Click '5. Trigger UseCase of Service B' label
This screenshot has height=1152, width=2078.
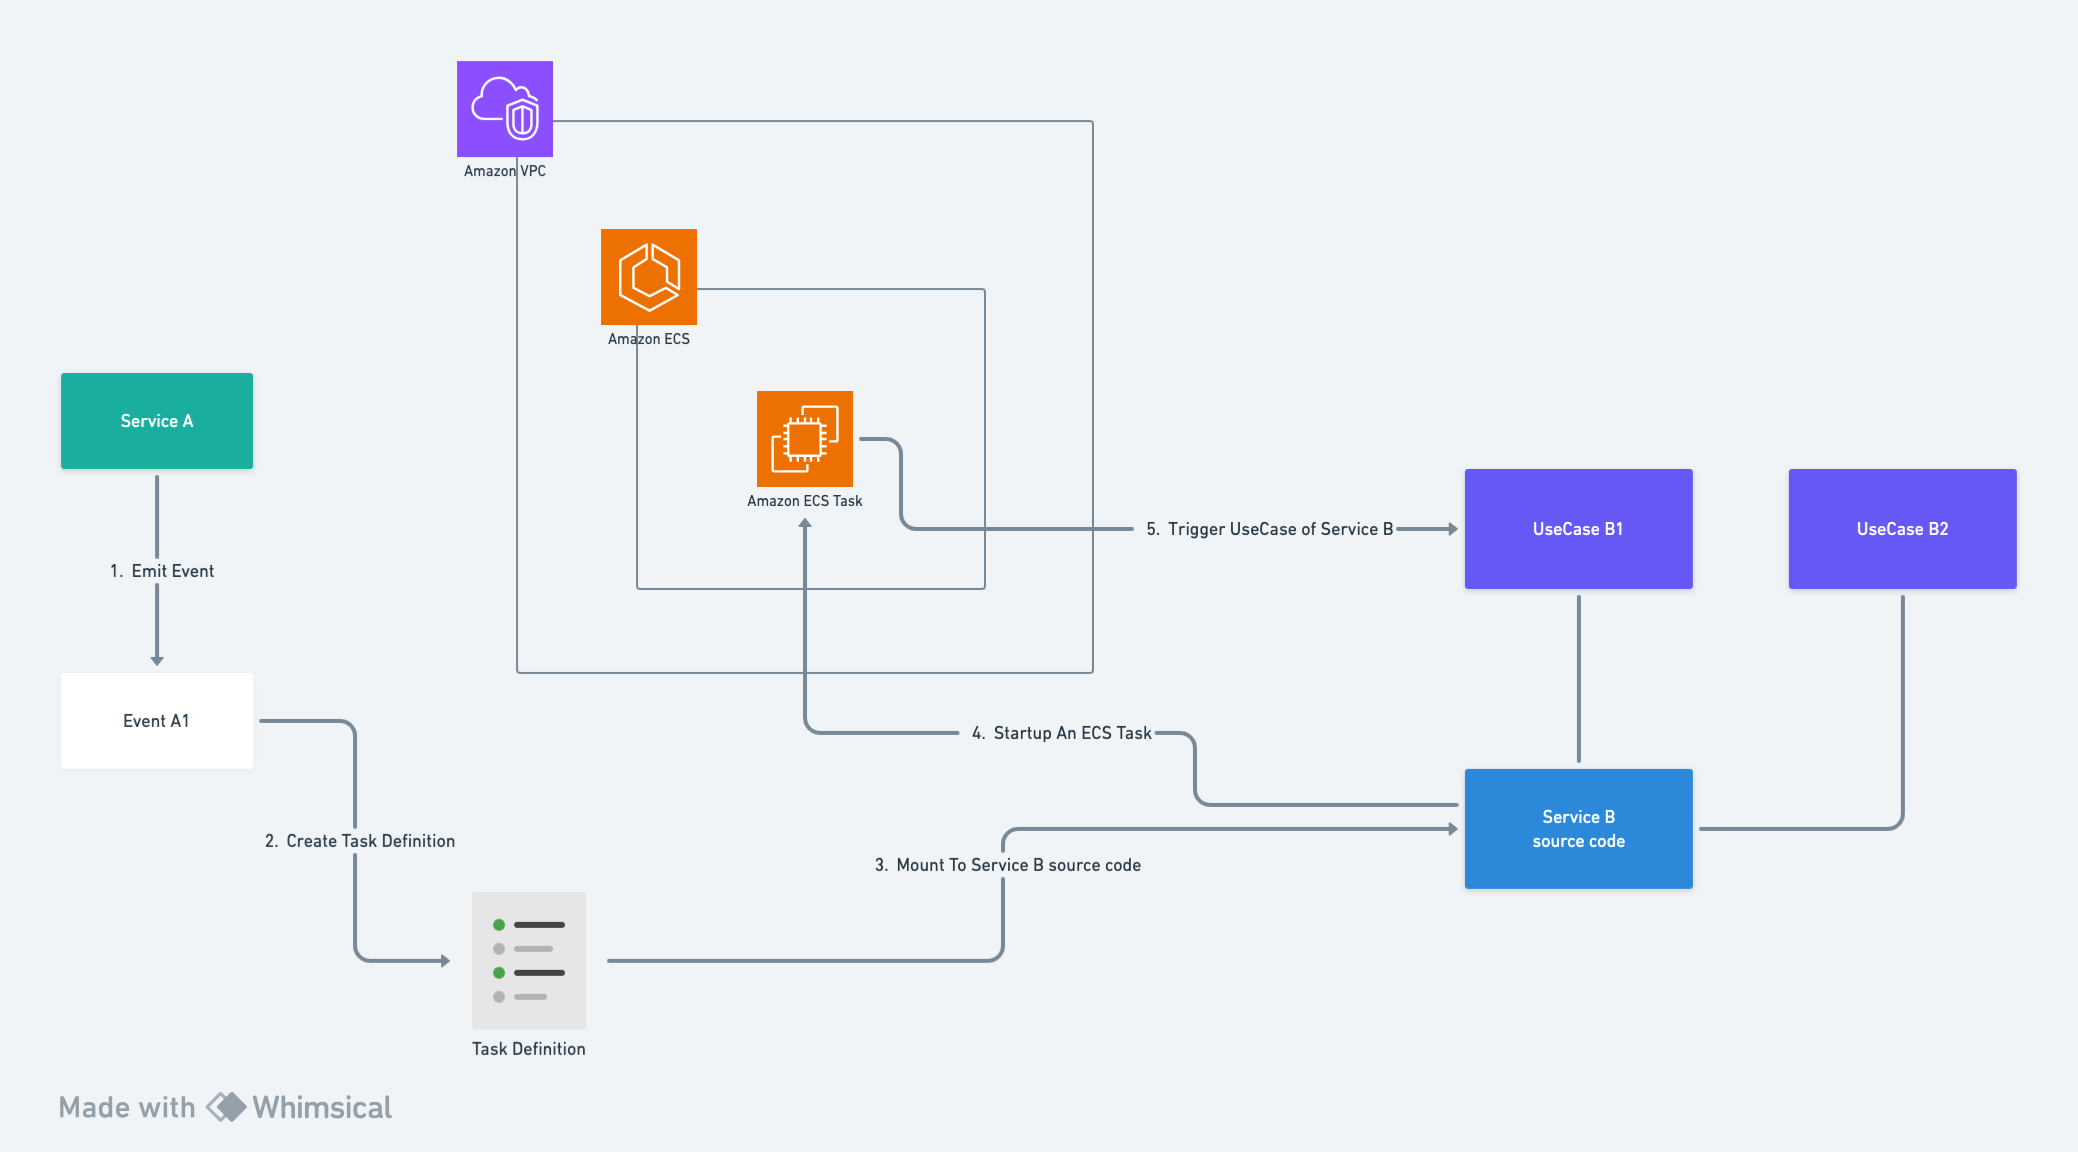click(1269, 529)
